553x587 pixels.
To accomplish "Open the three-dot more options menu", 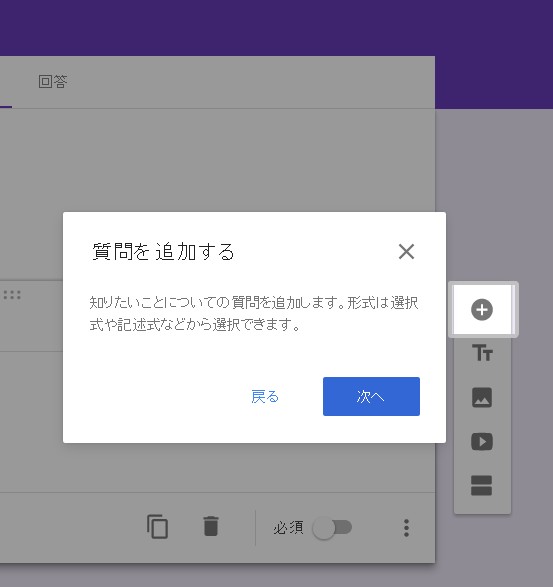I will [x=407, y=528].
